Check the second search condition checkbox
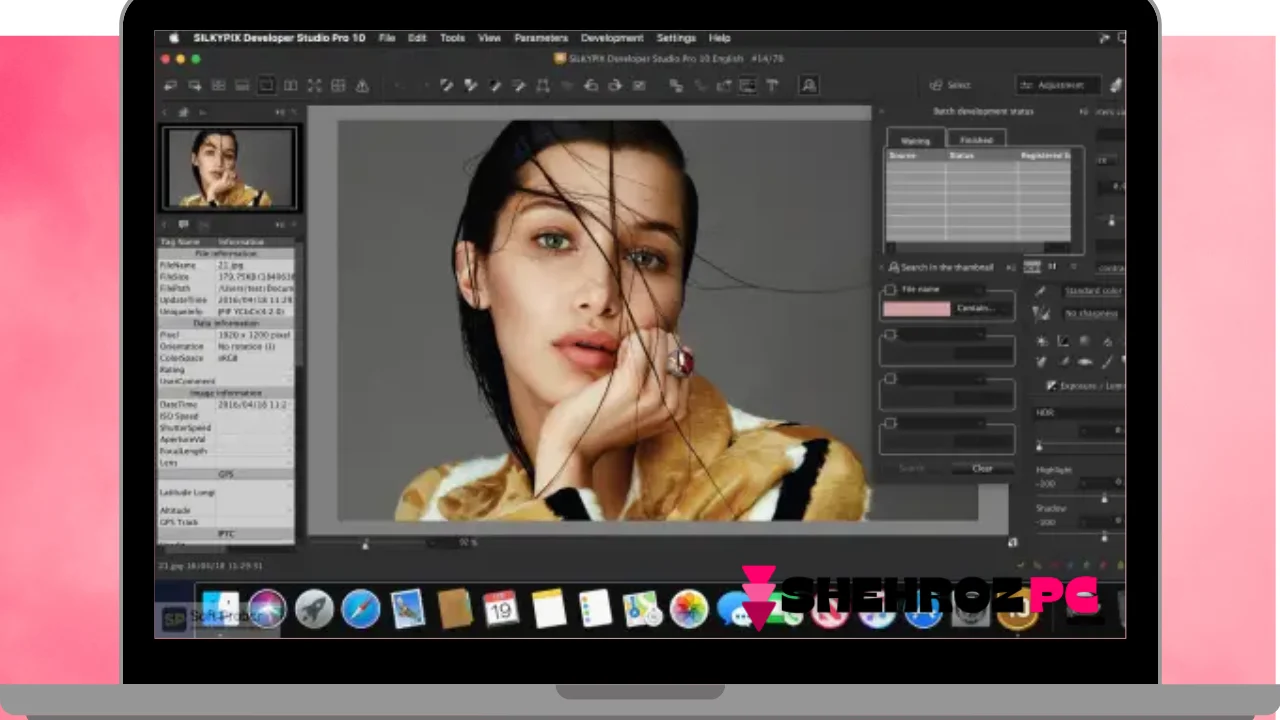This screenshot has width=1280, height=720. point(890,335)
